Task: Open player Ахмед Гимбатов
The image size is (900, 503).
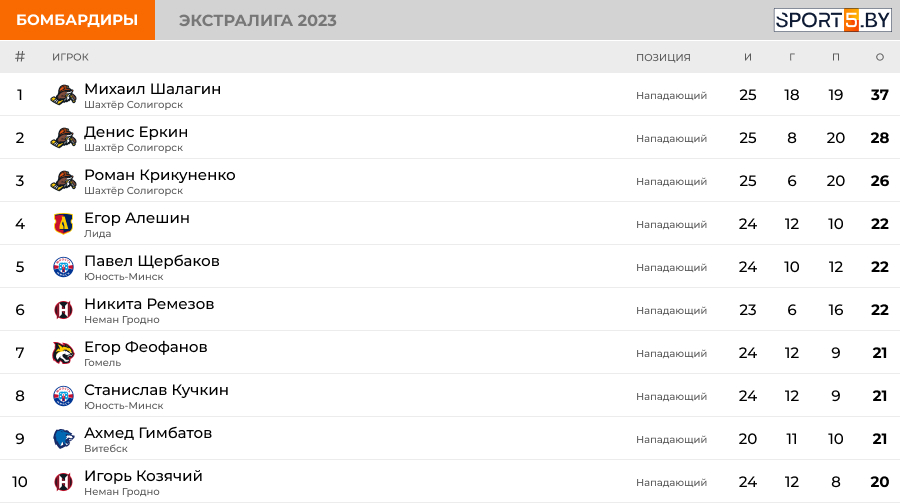Action: [148, 433]
